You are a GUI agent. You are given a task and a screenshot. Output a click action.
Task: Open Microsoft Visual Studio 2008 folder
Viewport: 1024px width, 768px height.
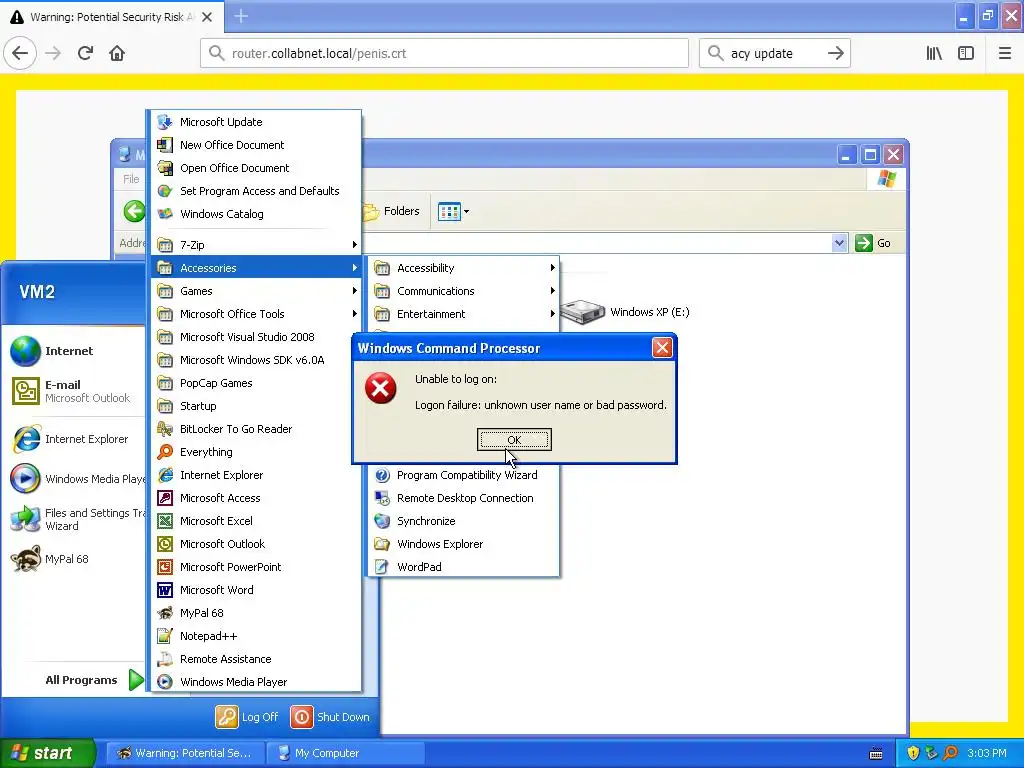(x=256, y=337)
